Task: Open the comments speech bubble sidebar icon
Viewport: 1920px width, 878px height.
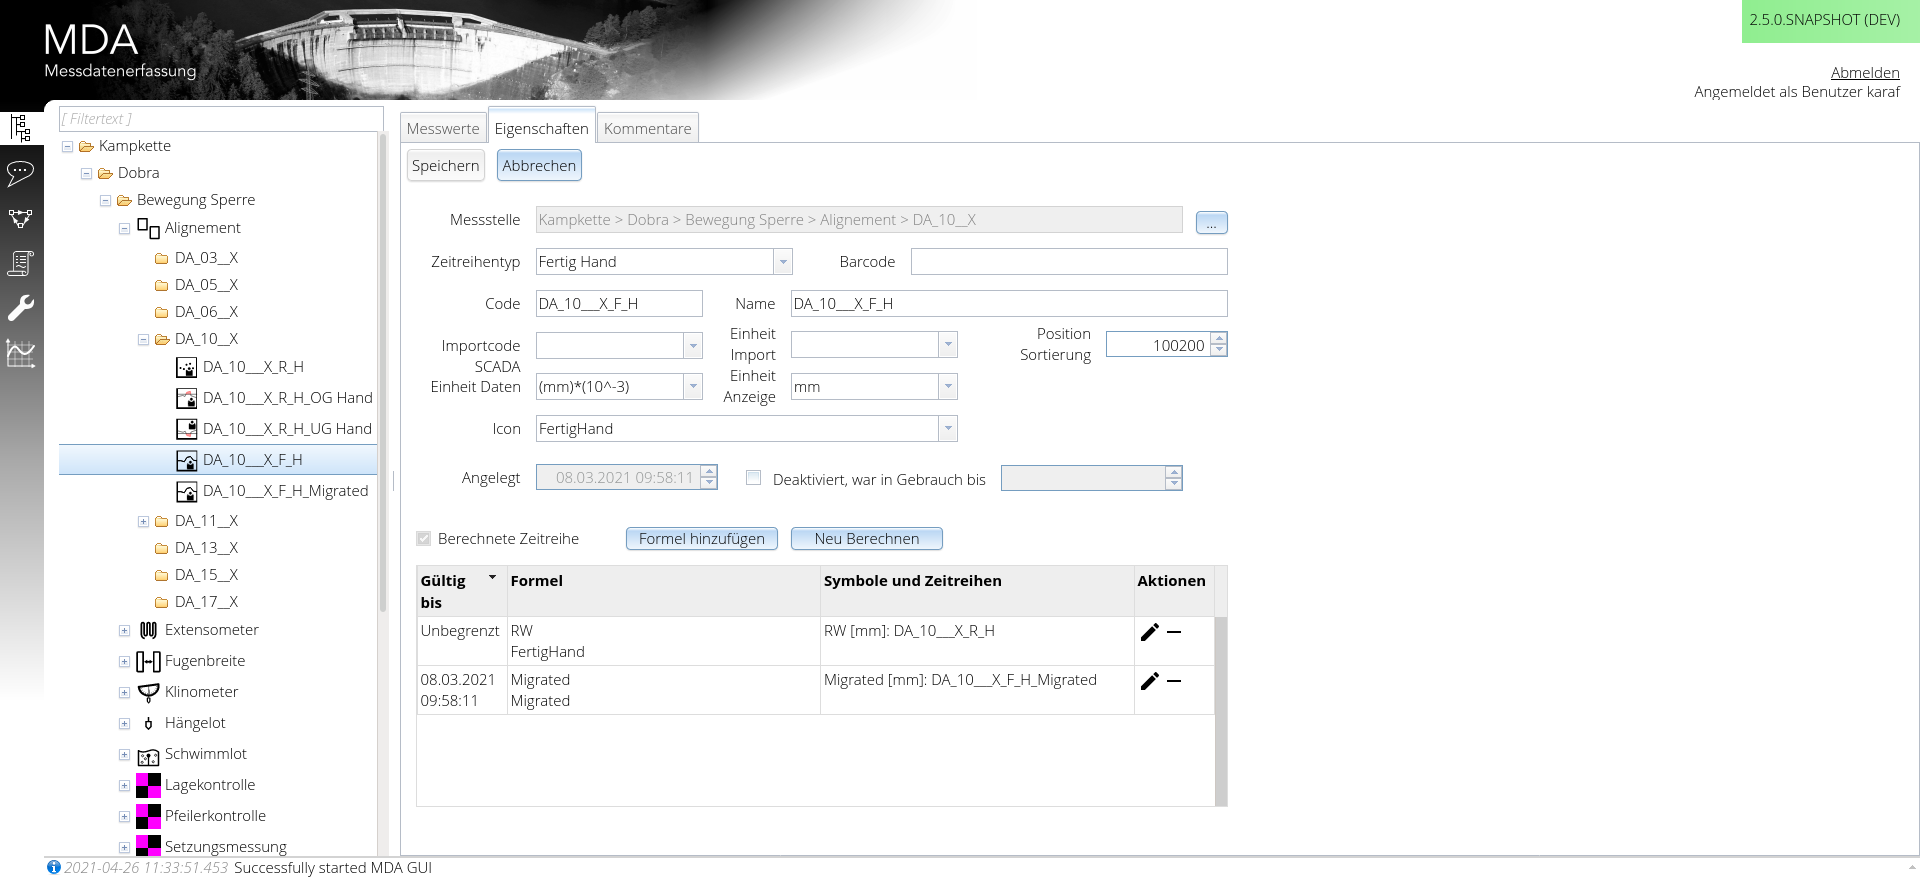Action: [x=21, y=173]
